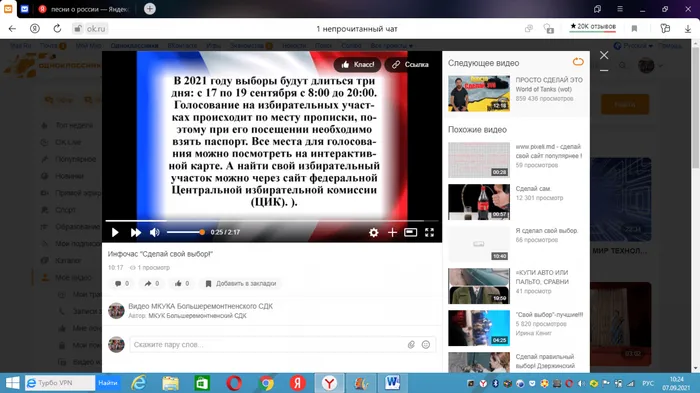700x393 pixels.
Task: Attach file to comment paperclip icon
Action: click(x=411, y=345)
